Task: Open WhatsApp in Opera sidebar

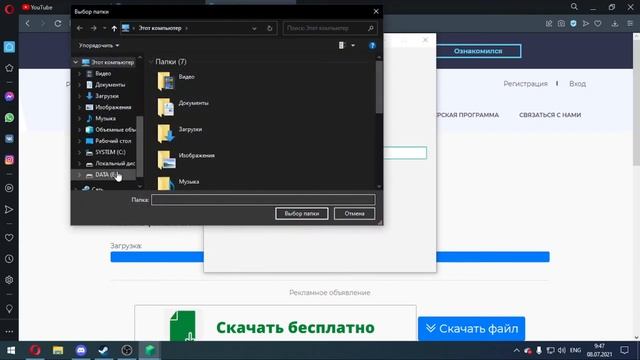Action: click(x=9, y=118)
